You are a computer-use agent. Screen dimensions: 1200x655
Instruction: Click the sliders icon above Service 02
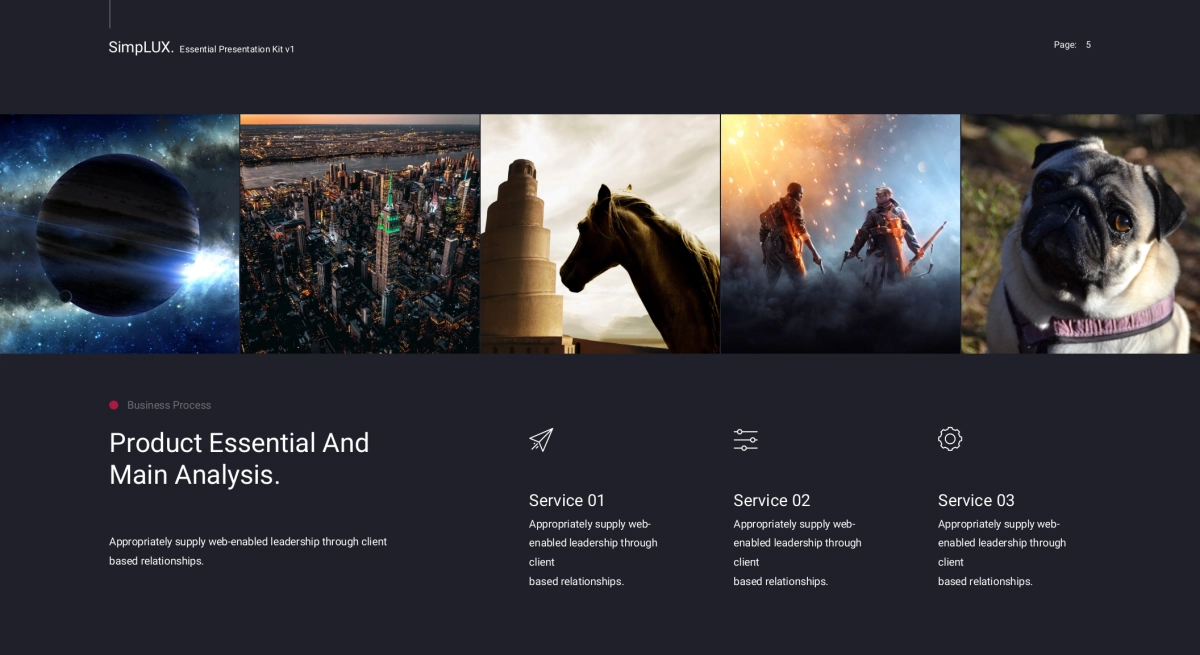(x=745, y=440)
